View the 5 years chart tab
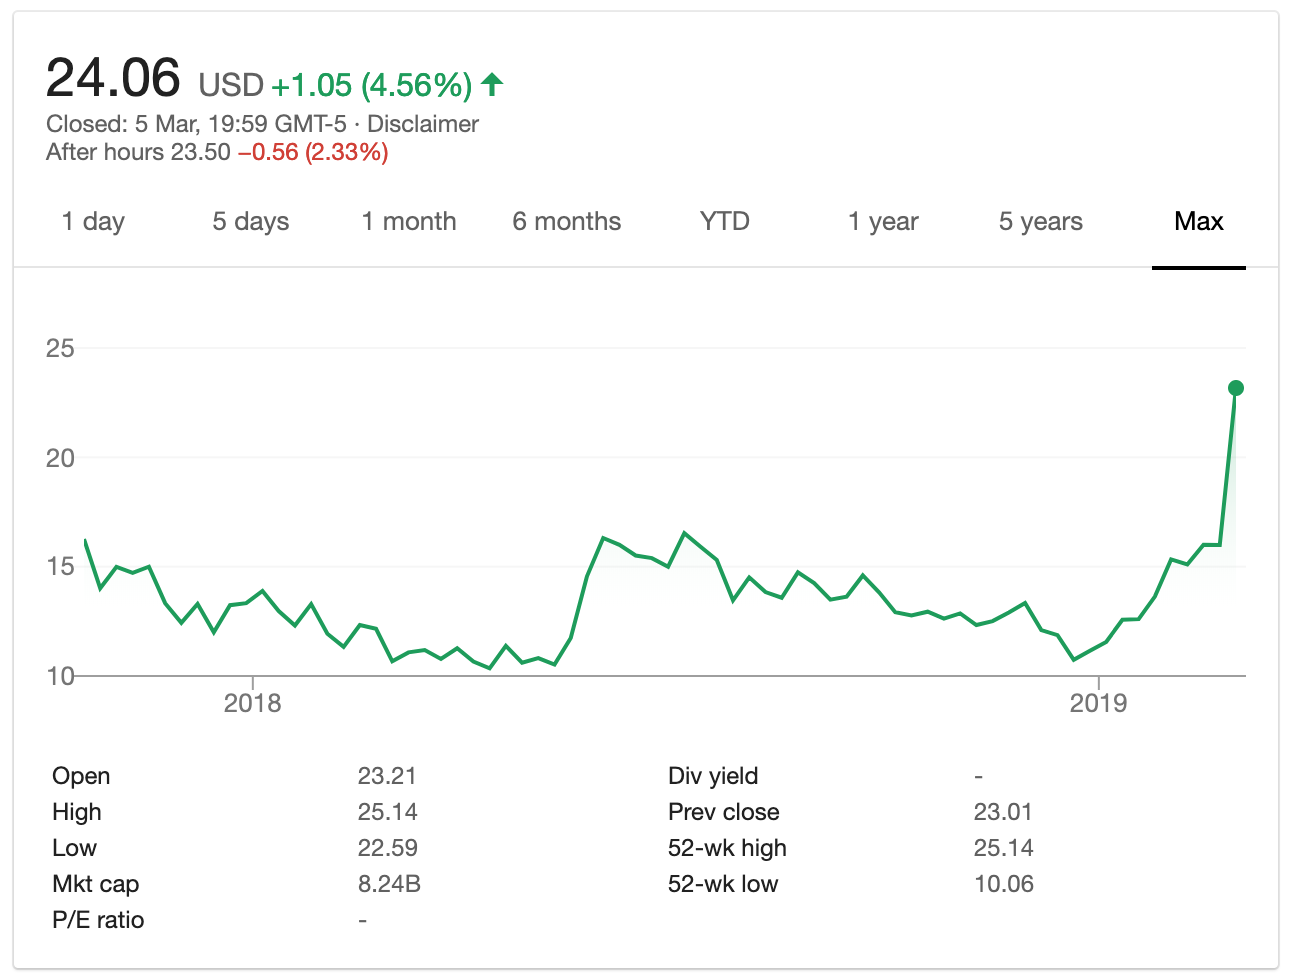The width and height of the screenshot is (1292, 980). tap(1040, 221)
